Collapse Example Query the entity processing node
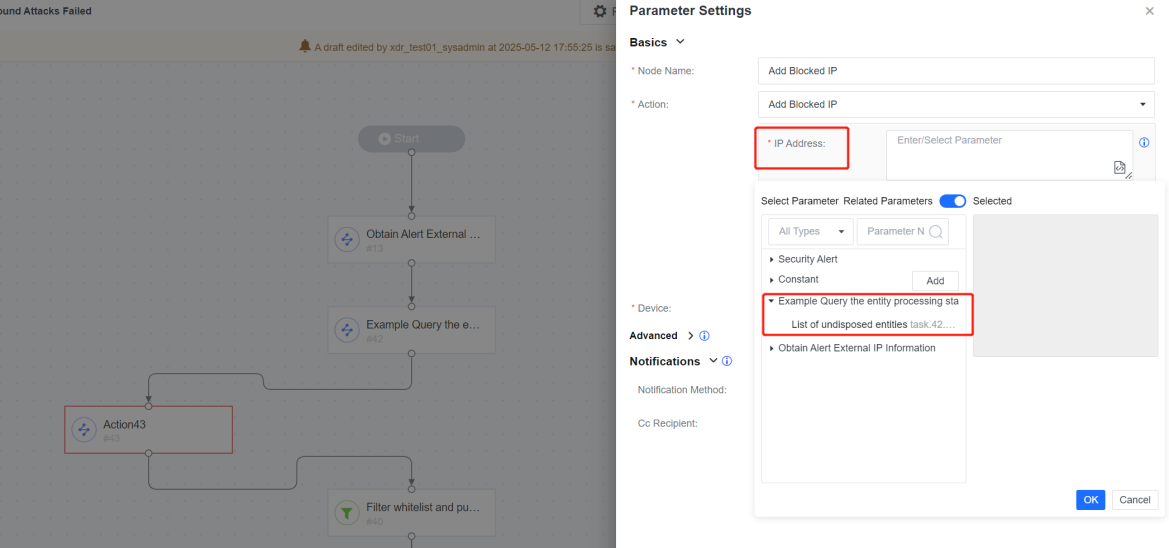 772,301
